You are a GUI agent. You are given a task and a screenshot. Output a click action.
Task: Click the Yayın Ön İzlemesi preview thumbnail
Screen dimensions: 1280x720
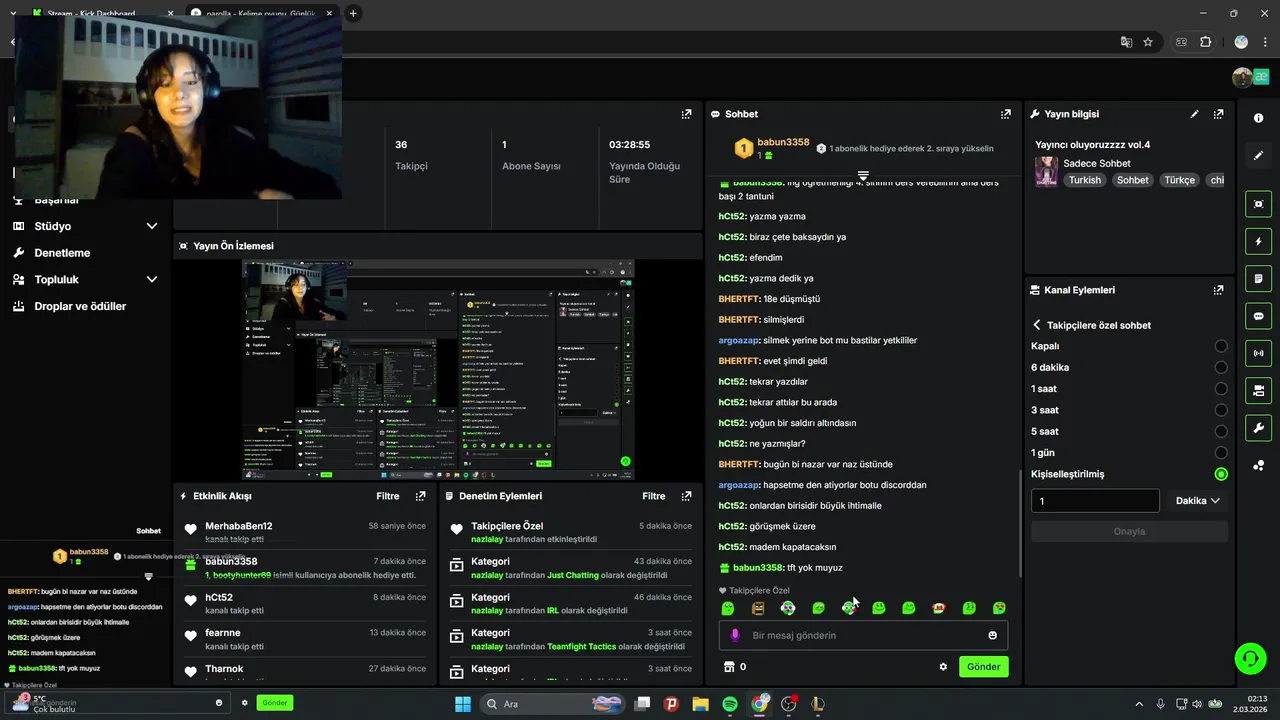439,370
